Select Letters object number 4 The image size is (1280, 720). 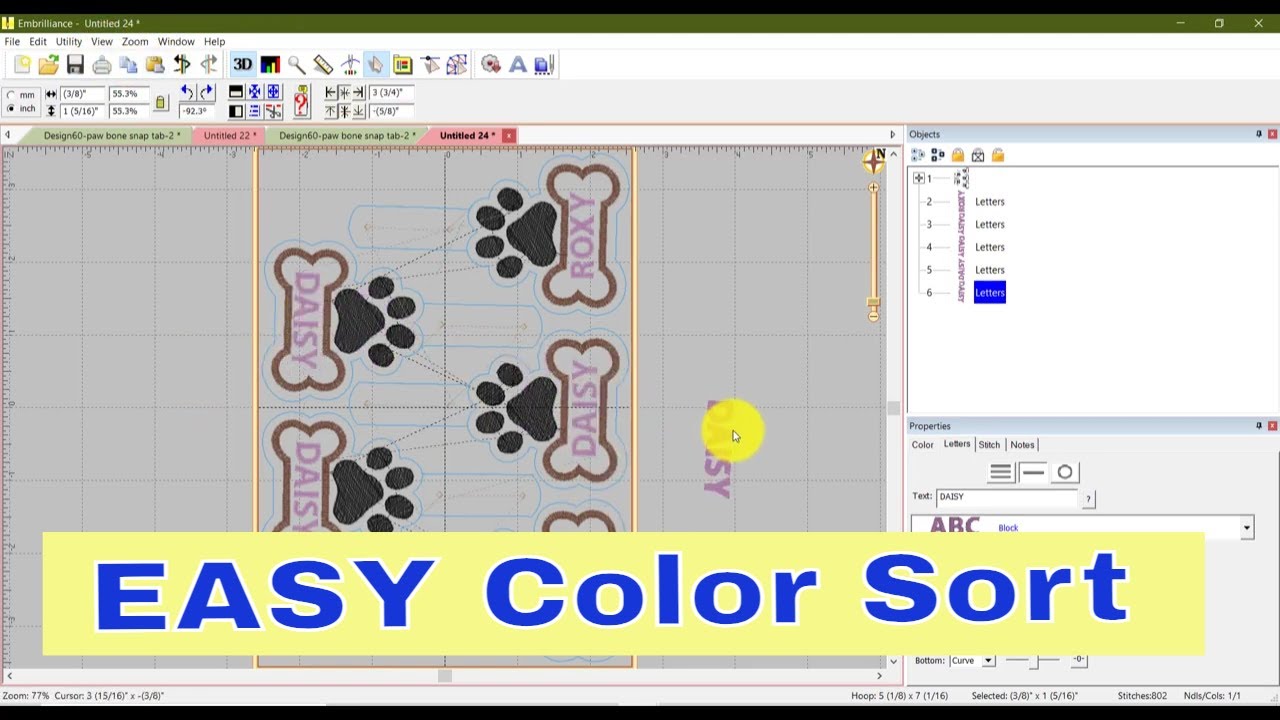pos(989,247)
